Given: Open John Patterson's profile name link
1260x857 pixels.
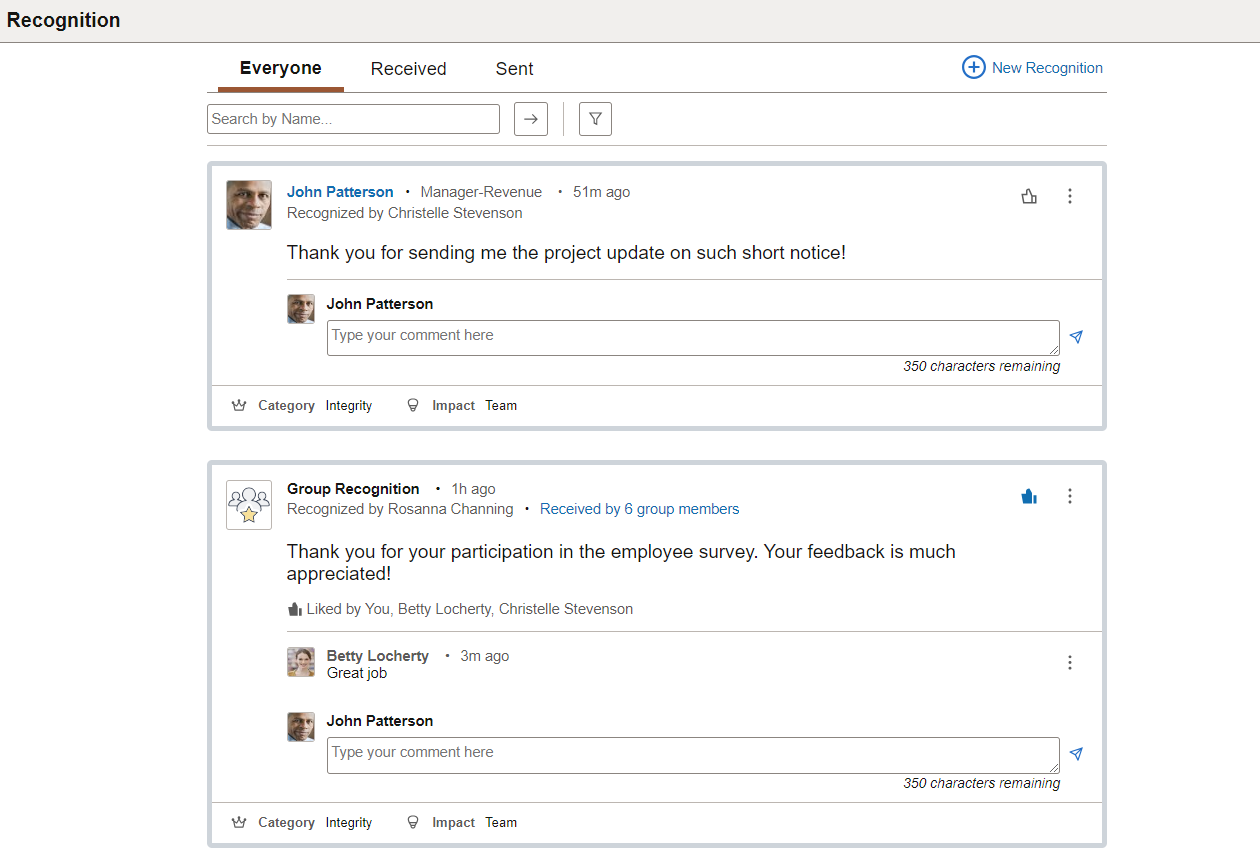Looking at the screenshot, I should pos(340,192).
